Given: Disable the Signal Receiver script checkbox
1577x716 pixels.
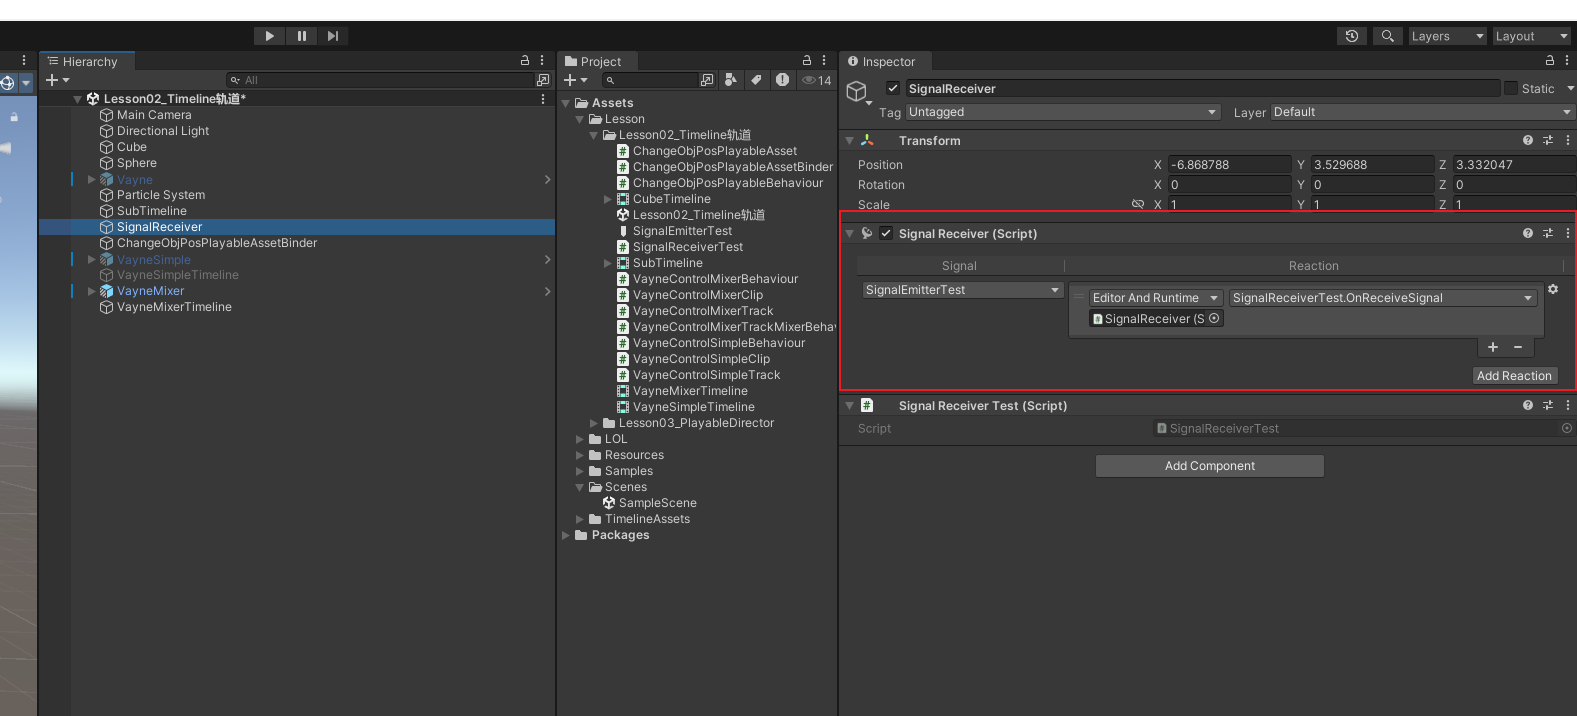Looking at the screenshot, I should [885, 233].
